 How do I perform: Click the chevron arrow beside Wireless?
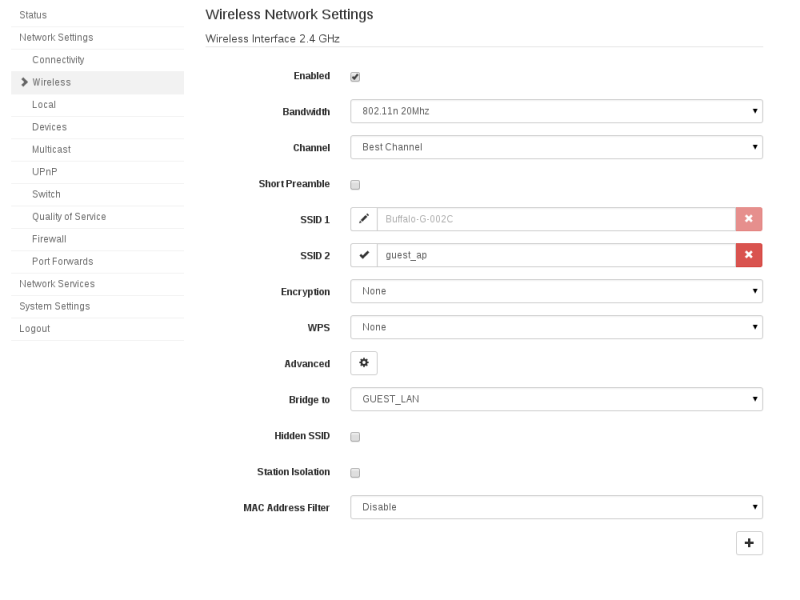(x=24, y=82)
